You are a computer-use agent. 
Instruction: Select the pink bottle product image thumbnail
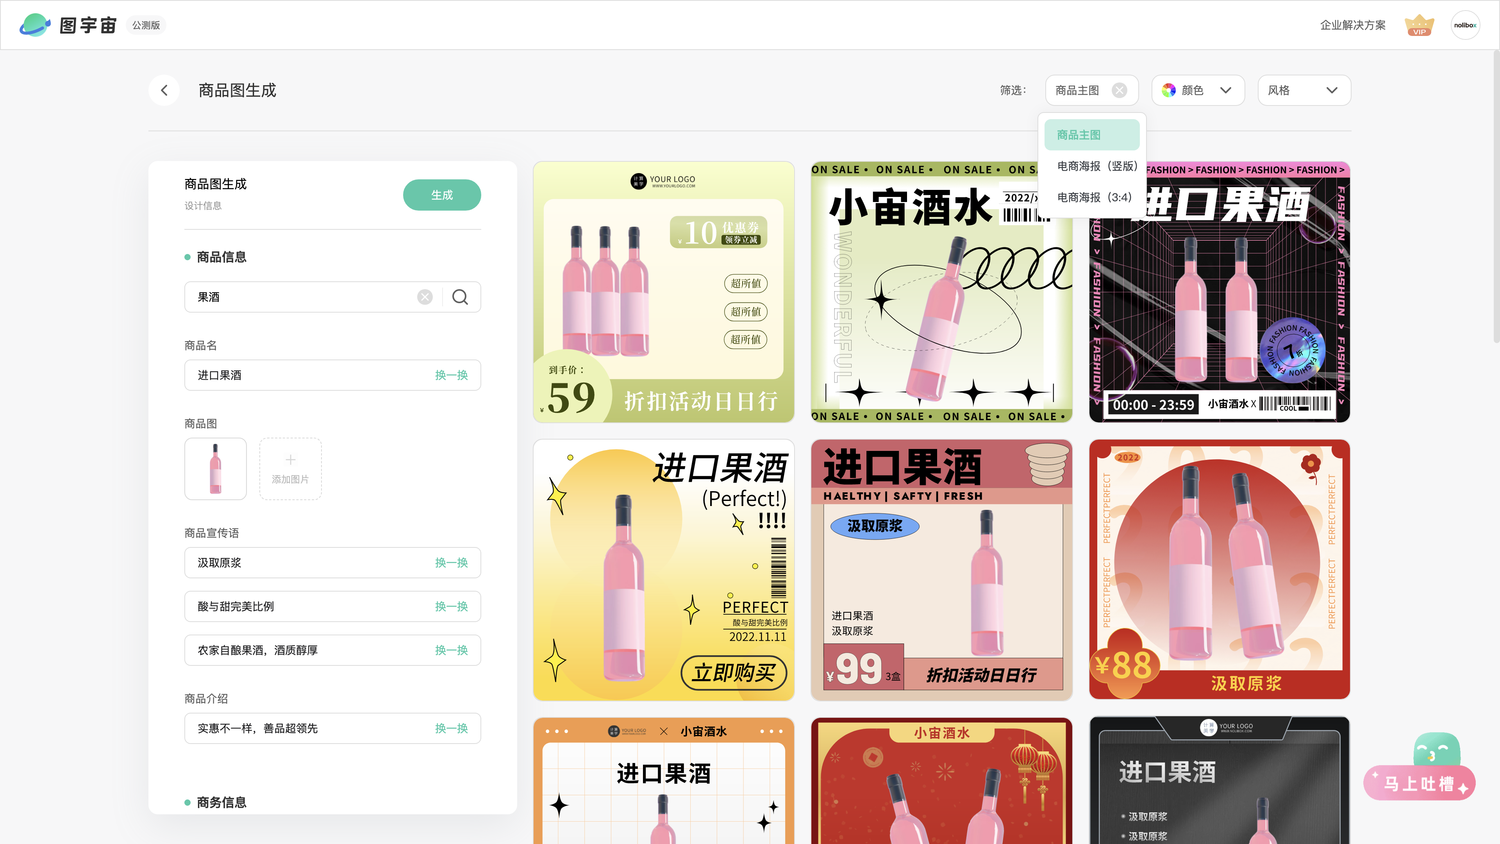pyautogui.click(x=215, y=469)
